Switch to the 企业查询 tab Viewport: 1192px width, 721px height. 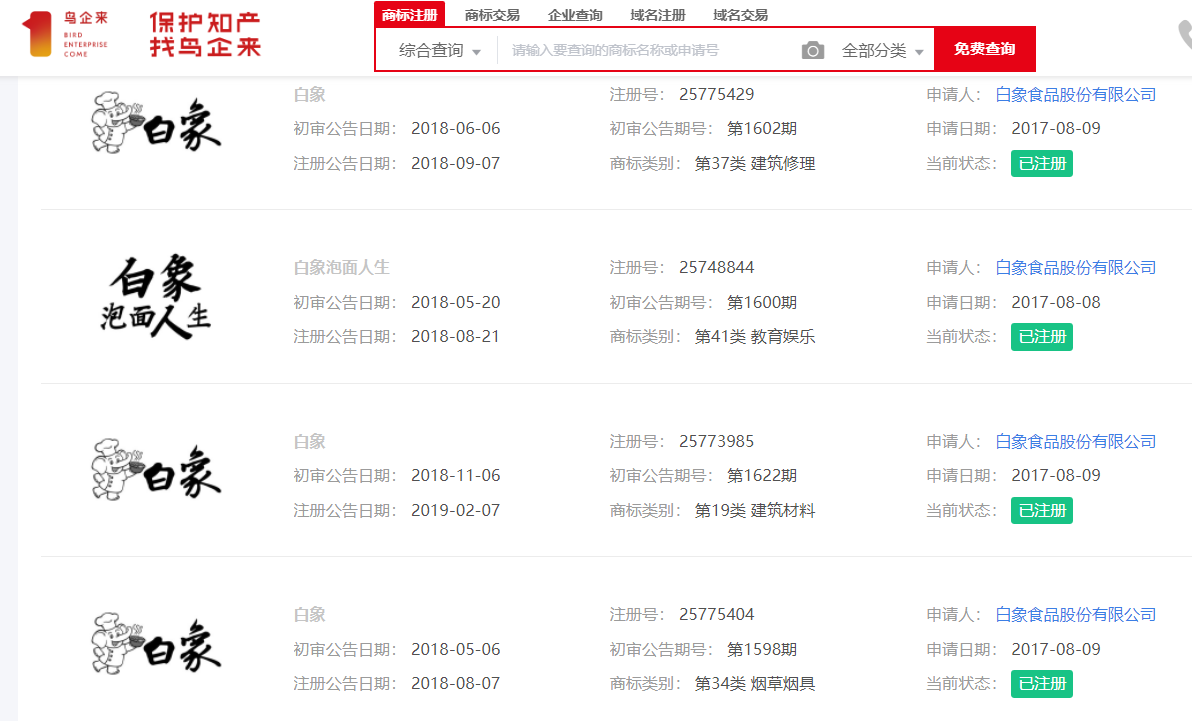point(575,15)
